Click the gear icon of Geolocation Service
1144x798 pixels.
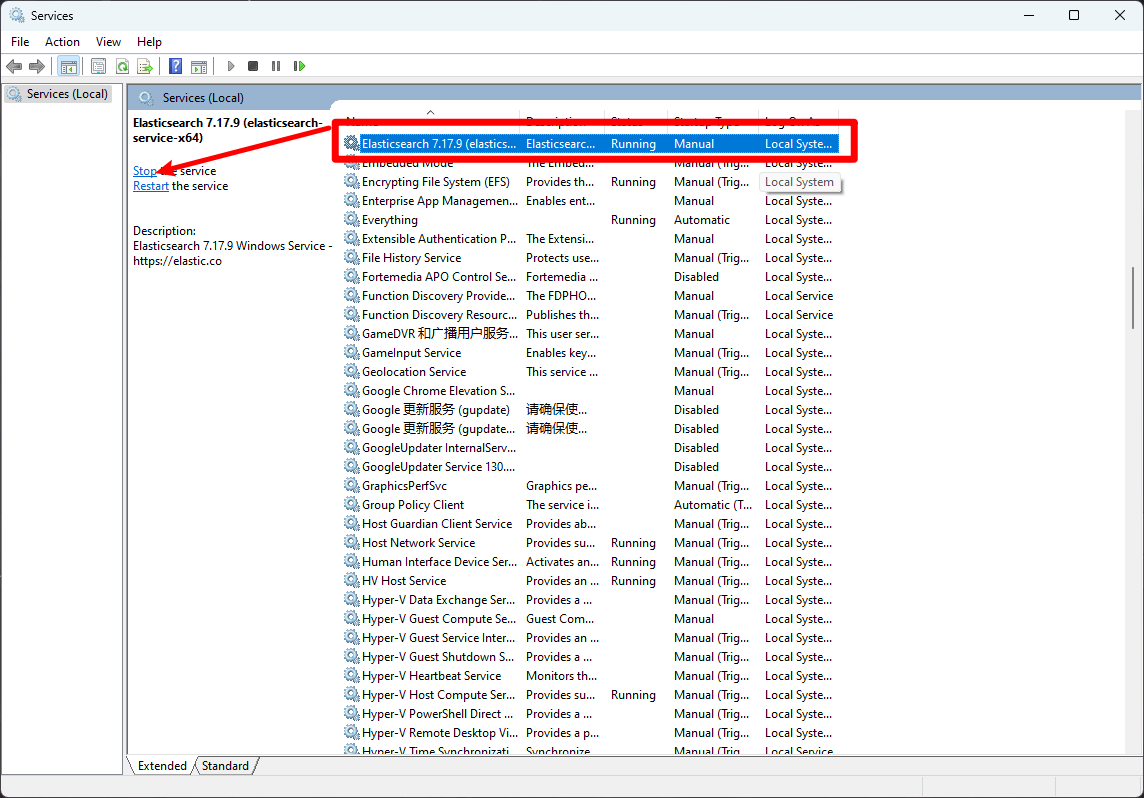(352, 371)
